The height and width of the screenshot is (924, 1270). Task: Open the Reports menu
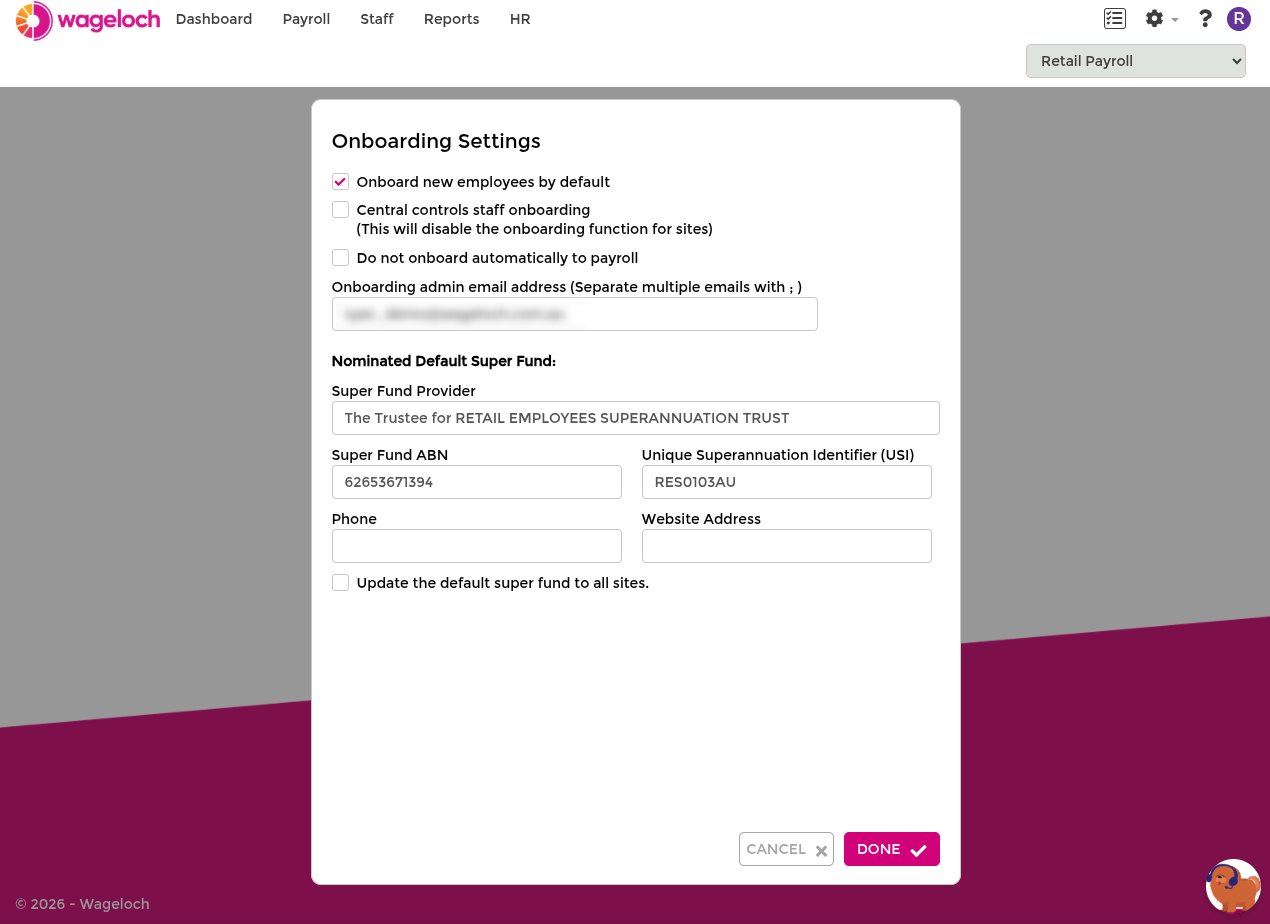point(451,19)
